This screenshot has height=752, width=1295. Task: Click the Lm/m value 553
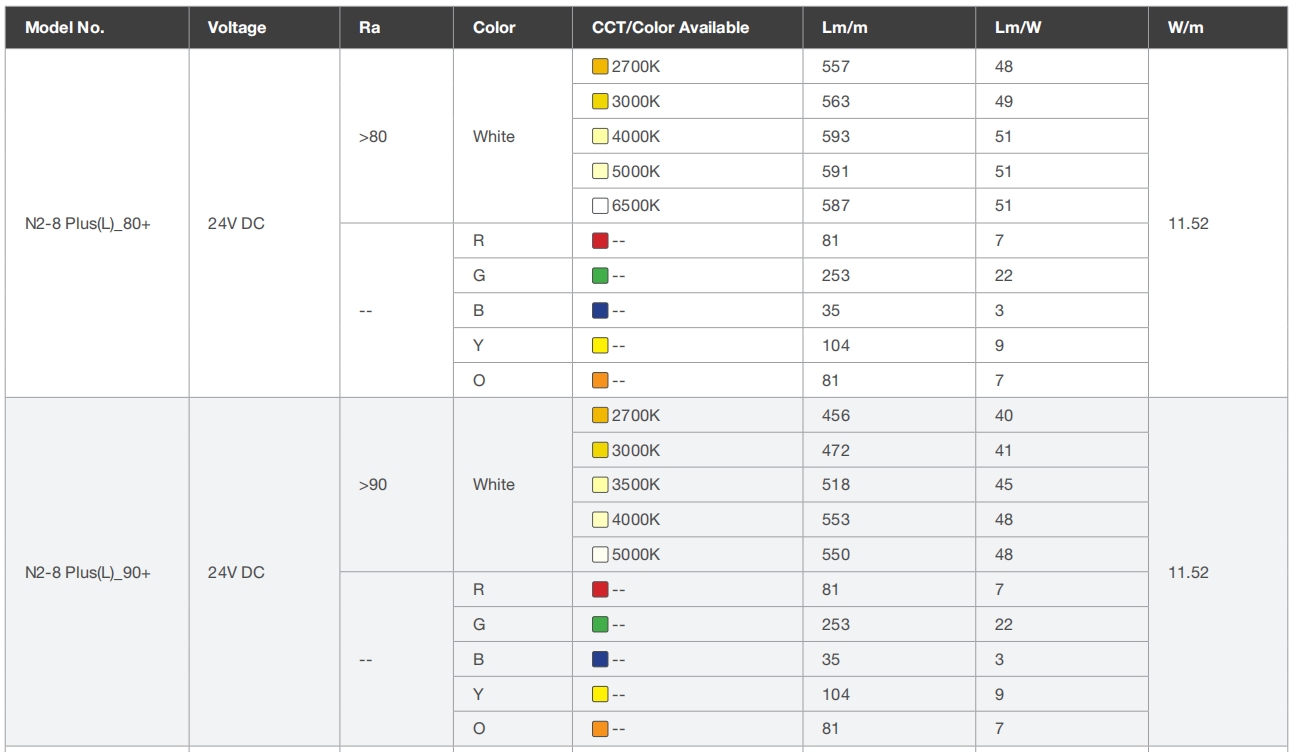835,520
